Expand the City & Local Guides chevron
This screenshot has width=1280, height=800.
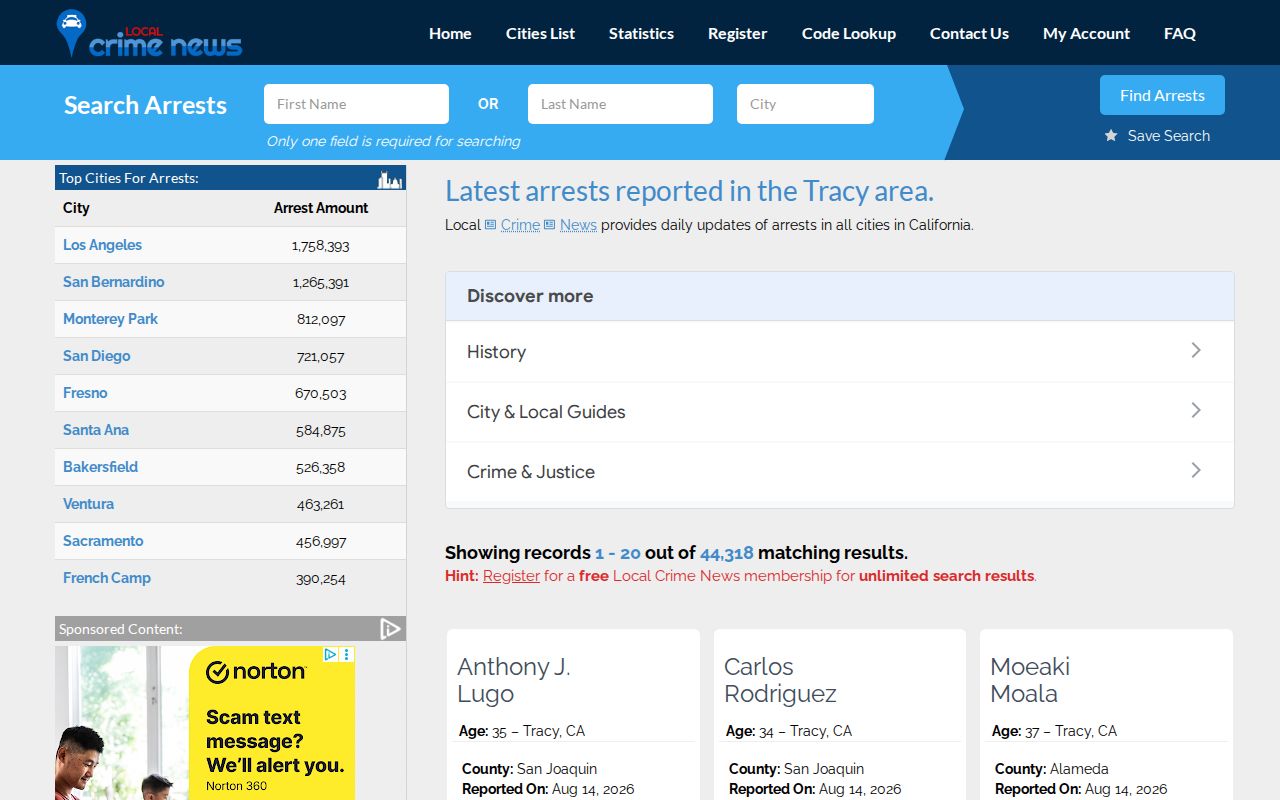click(1196, 410)
